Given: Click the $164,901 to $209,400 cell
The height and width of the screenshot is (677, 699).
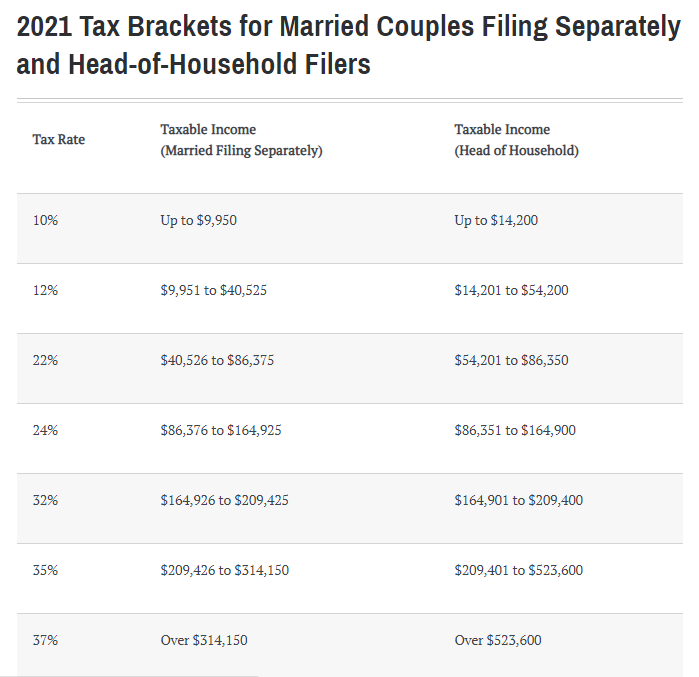Looking at the screenshot, I should pyautogui.click(x=518, y=500).
